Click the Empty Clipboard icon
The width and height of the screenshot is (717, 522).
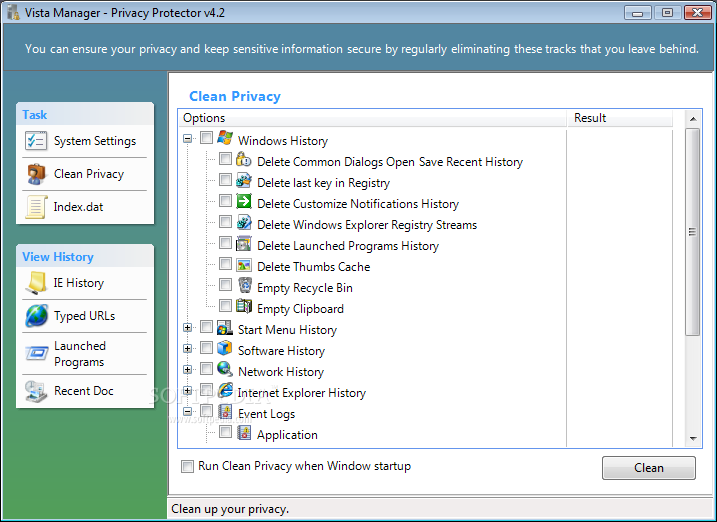[x=244, y=306]
